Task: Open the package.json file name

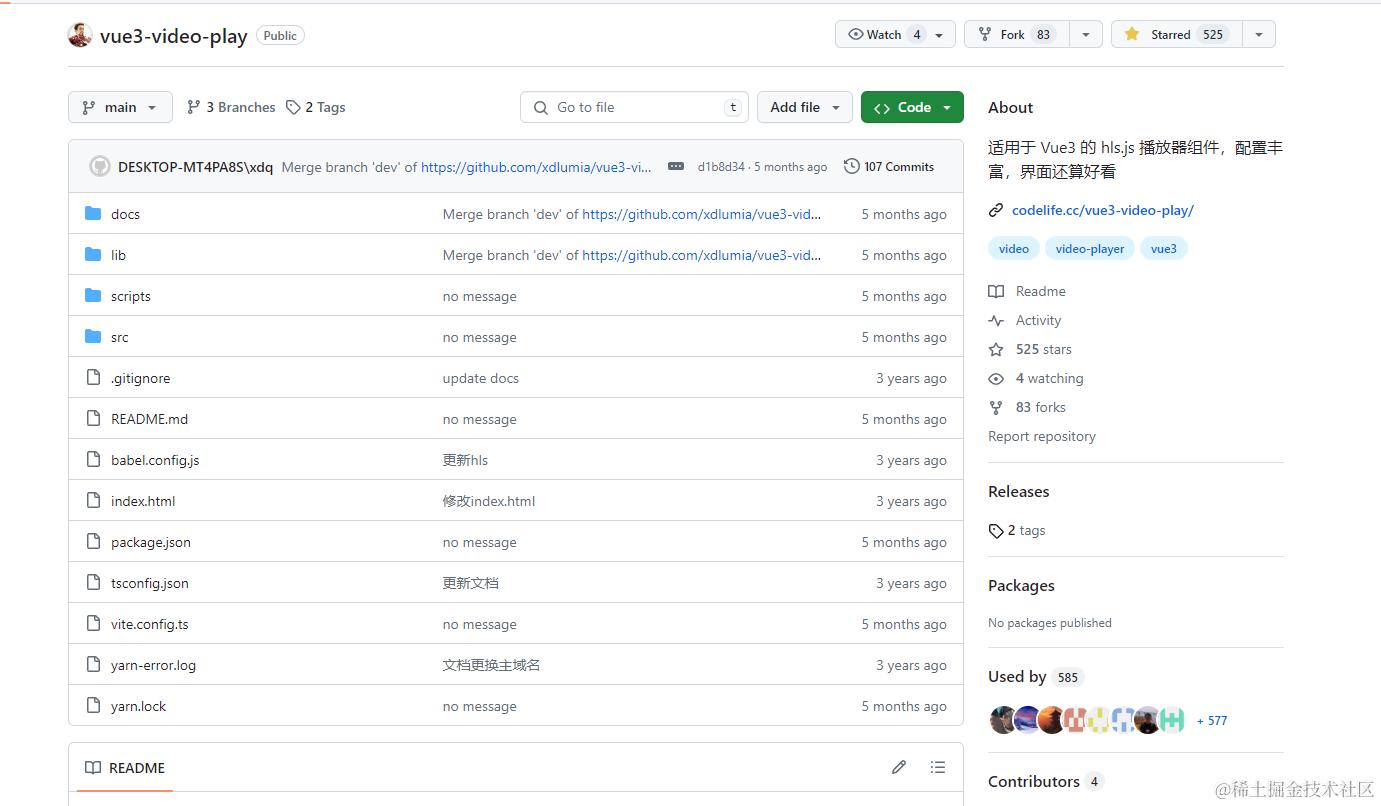Action: coord(151,542)
